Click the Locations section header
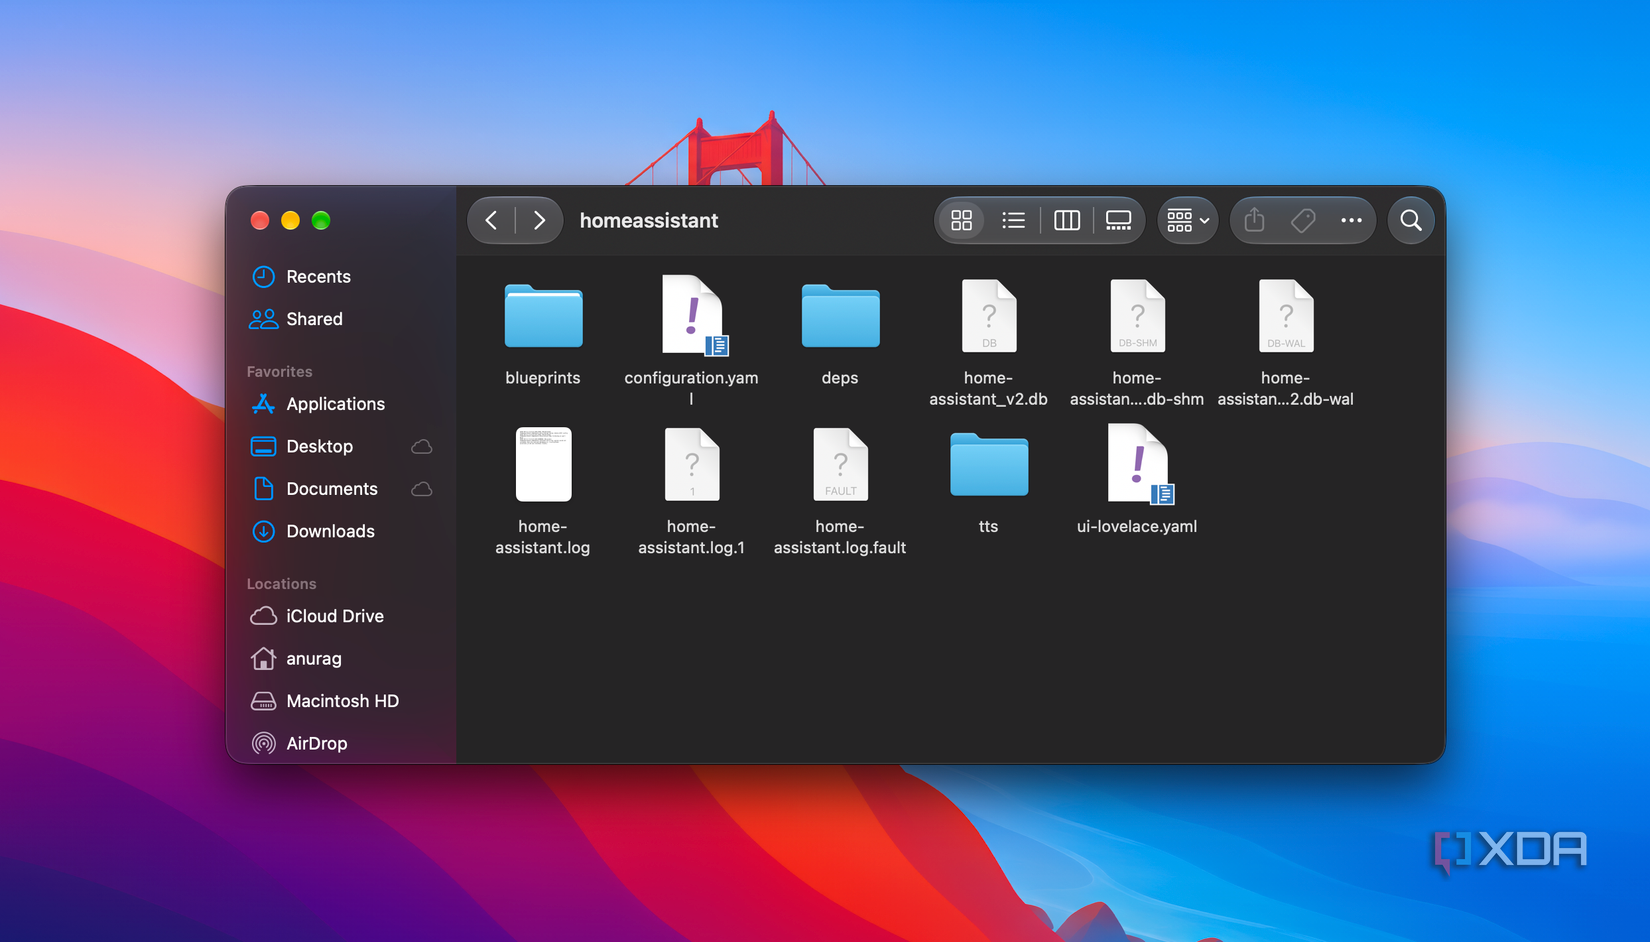Screen dimensions: 1650x942 281,584
